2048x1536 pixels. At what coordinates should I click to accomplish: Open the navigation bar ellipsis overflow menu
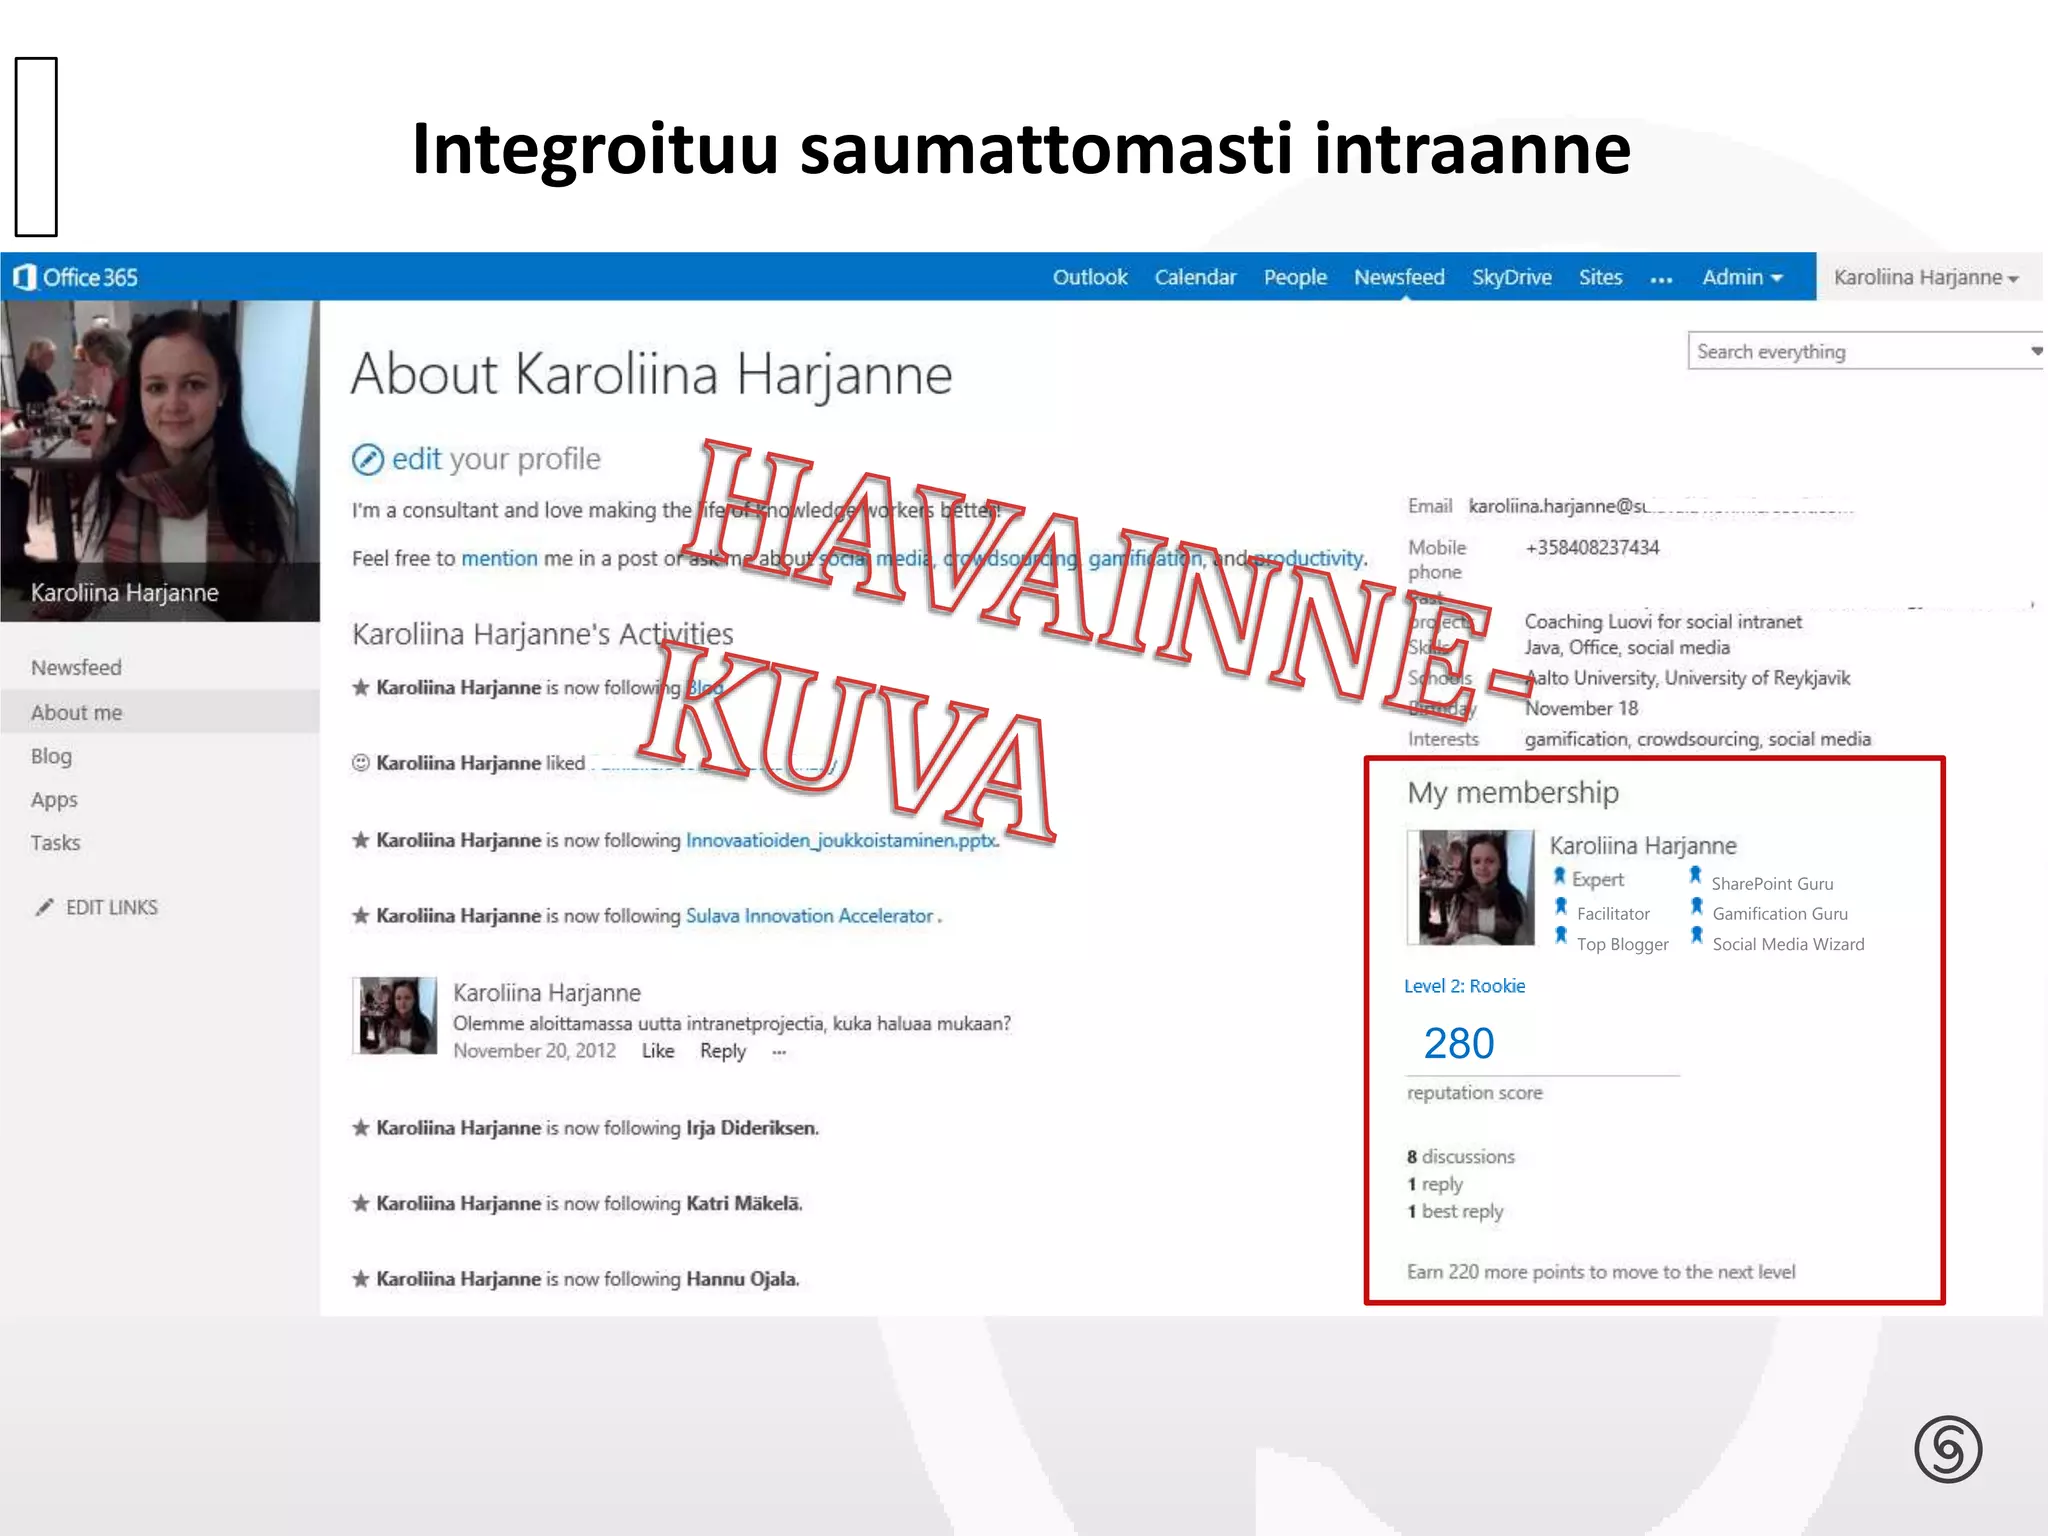point(1661,279)
